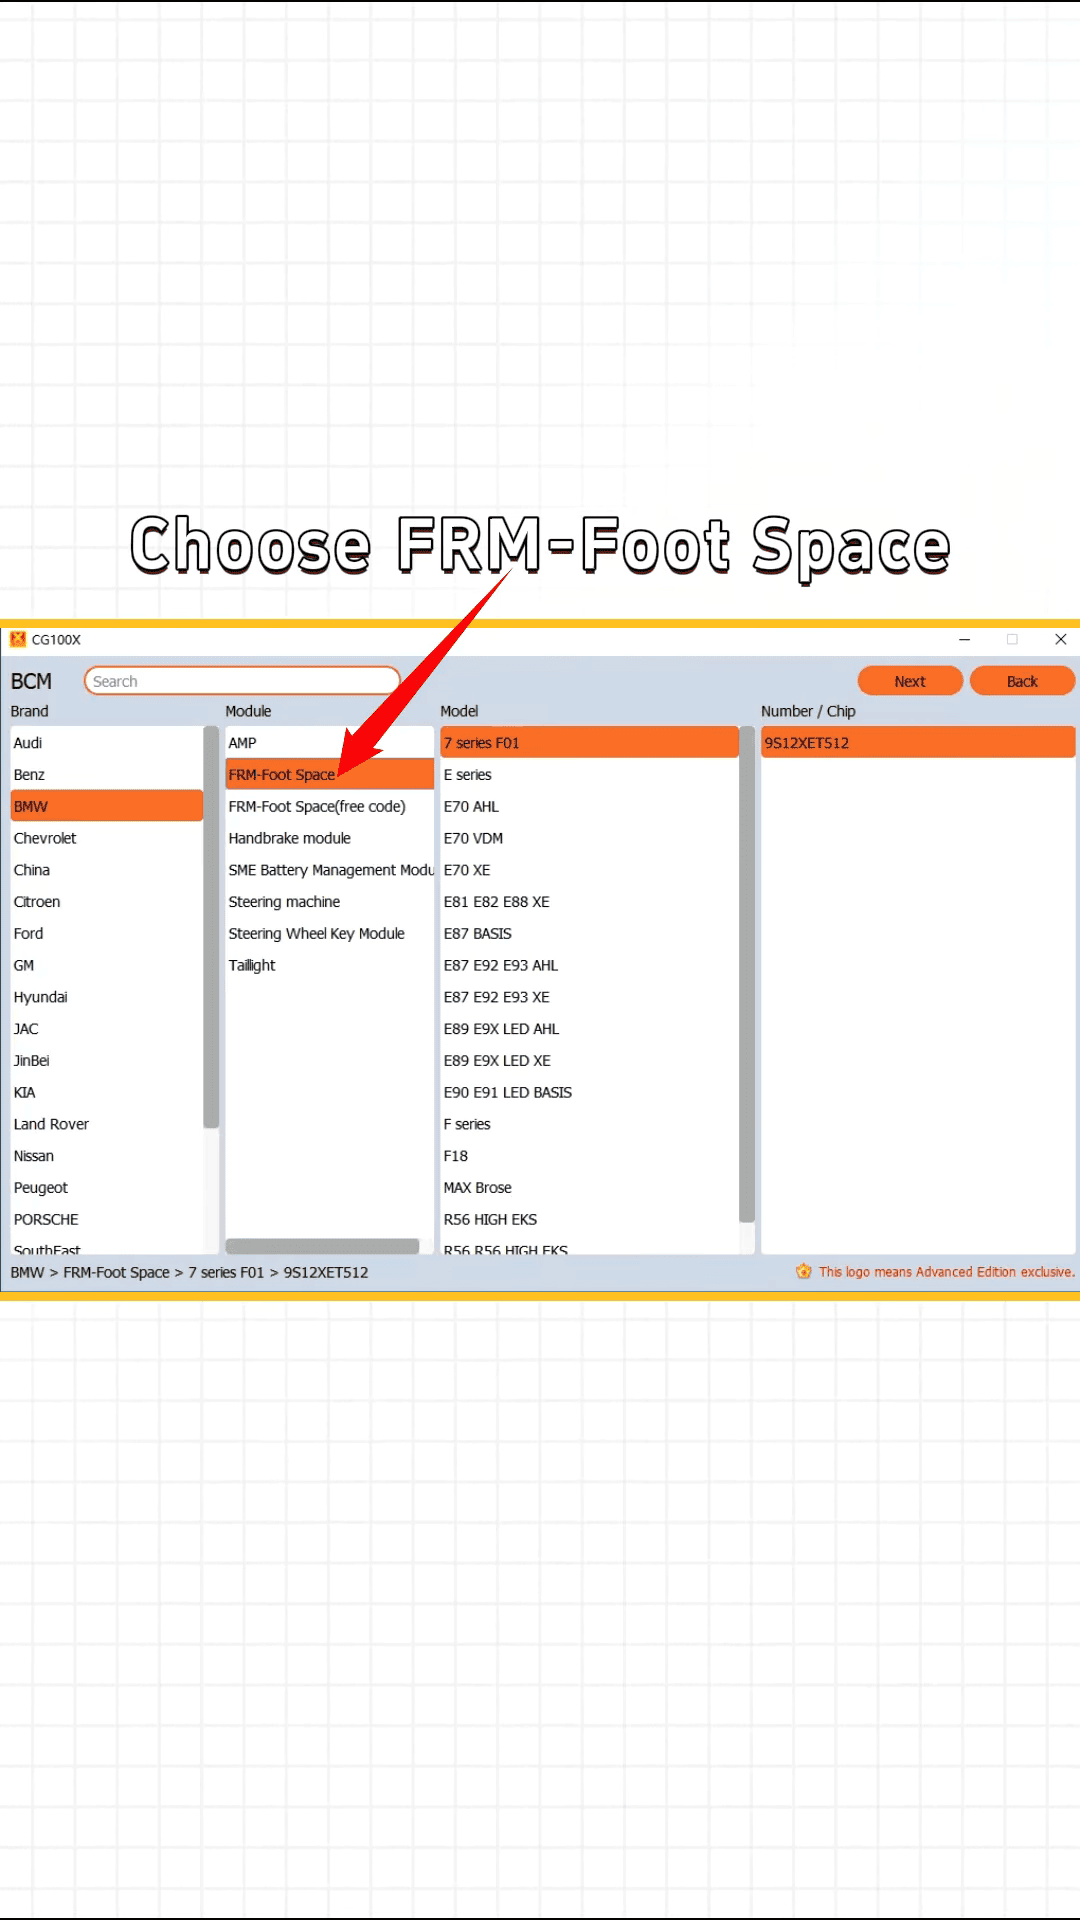Choose Taillight module

(x=329, y=965)
